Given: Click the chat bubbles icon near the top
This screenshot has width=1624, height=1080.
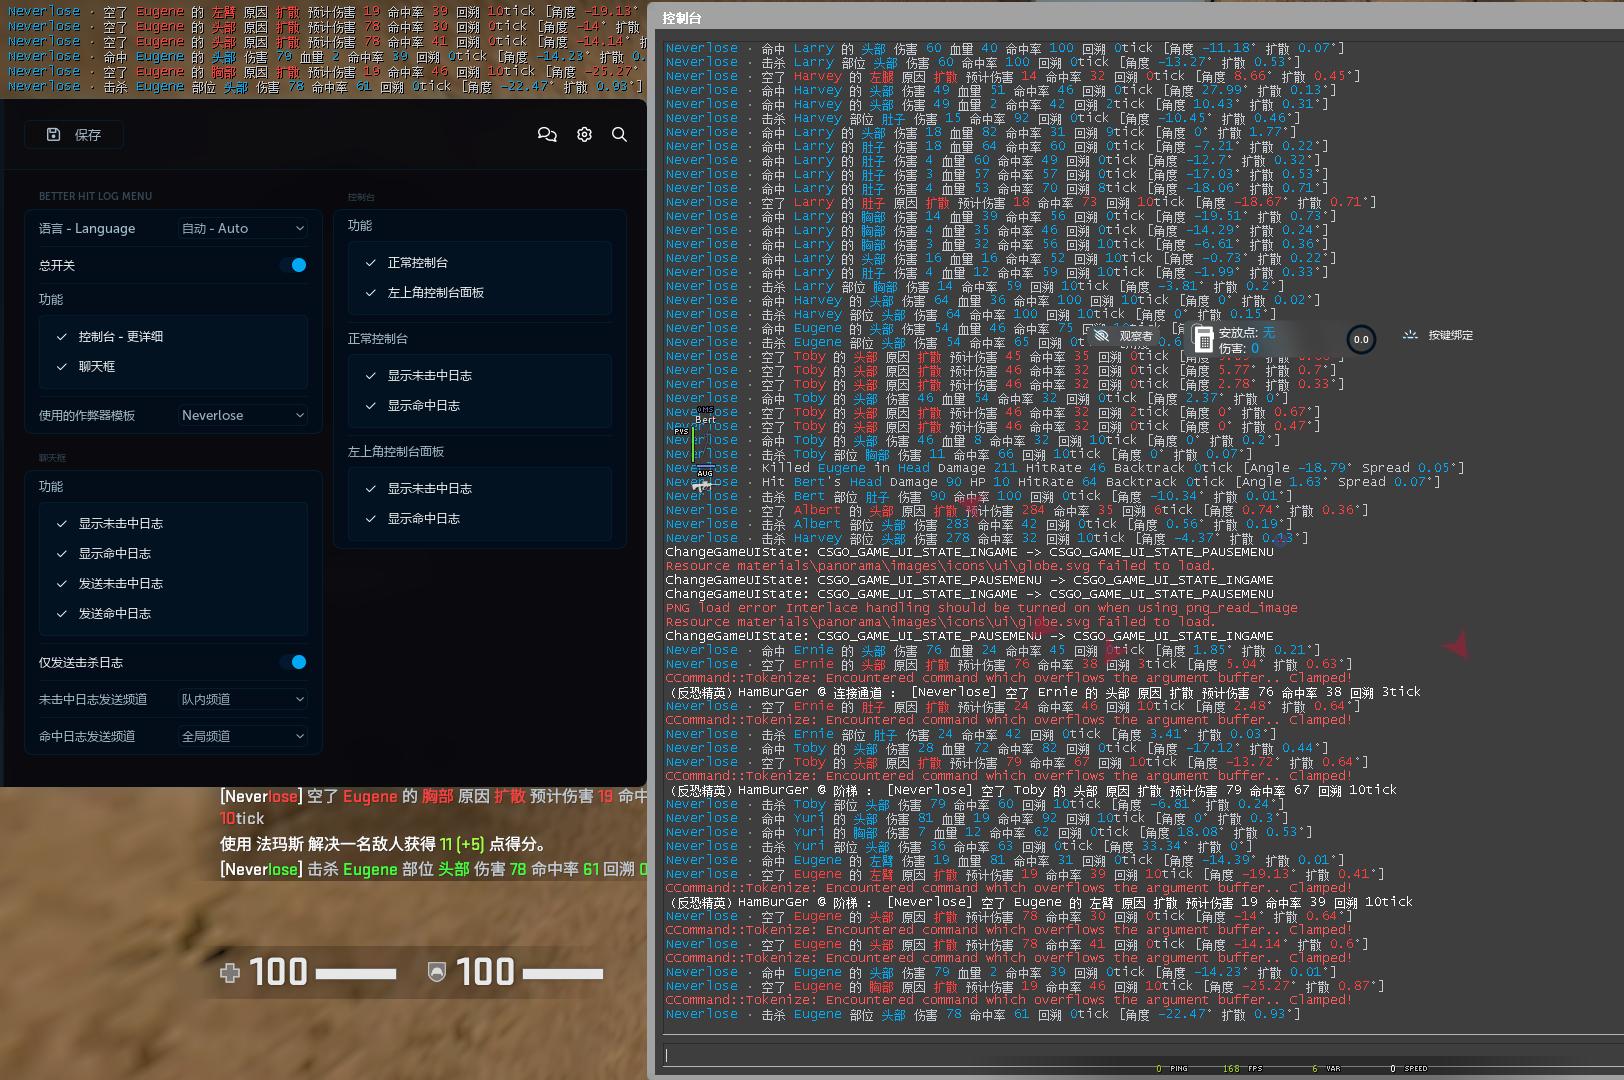Looking at the screenshot, I should pos(547,134).
